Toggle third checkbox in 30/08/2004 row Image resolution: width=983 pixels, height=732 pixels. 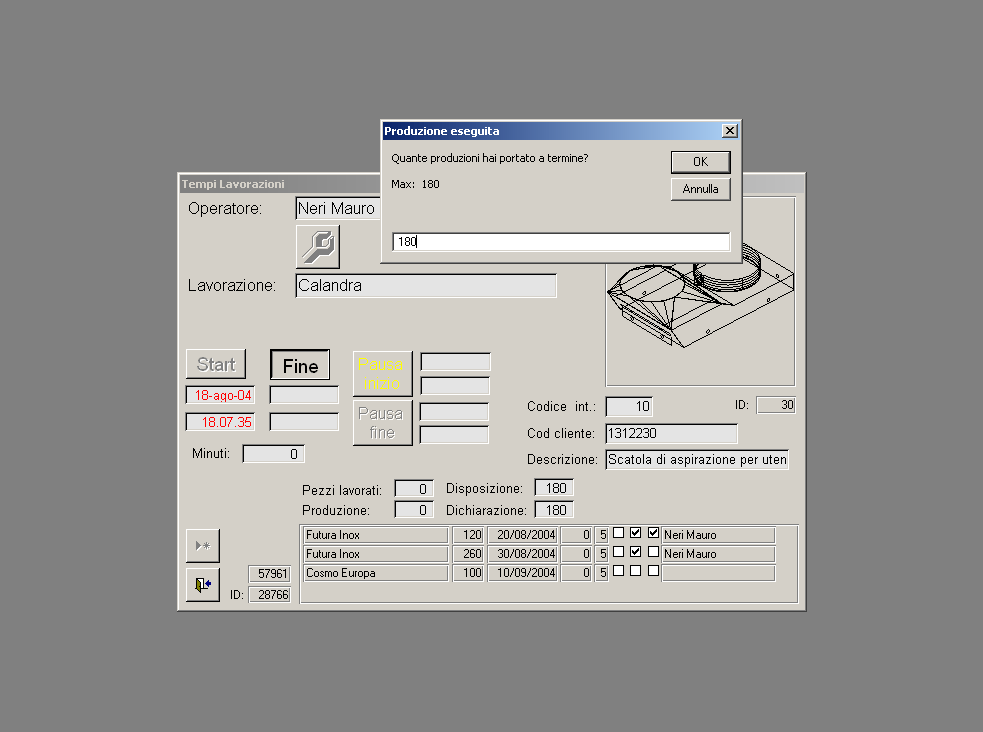(x=653, y=552)
